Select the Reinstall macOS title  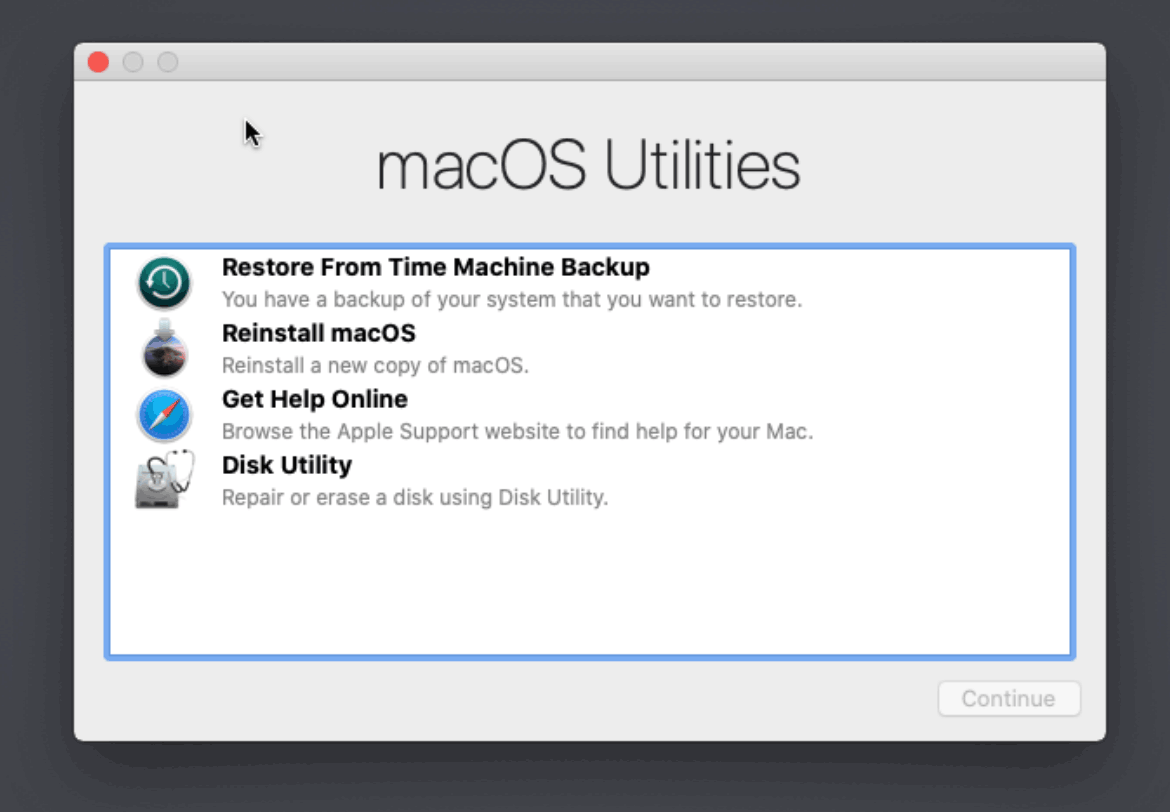click(x=319, y=333)
